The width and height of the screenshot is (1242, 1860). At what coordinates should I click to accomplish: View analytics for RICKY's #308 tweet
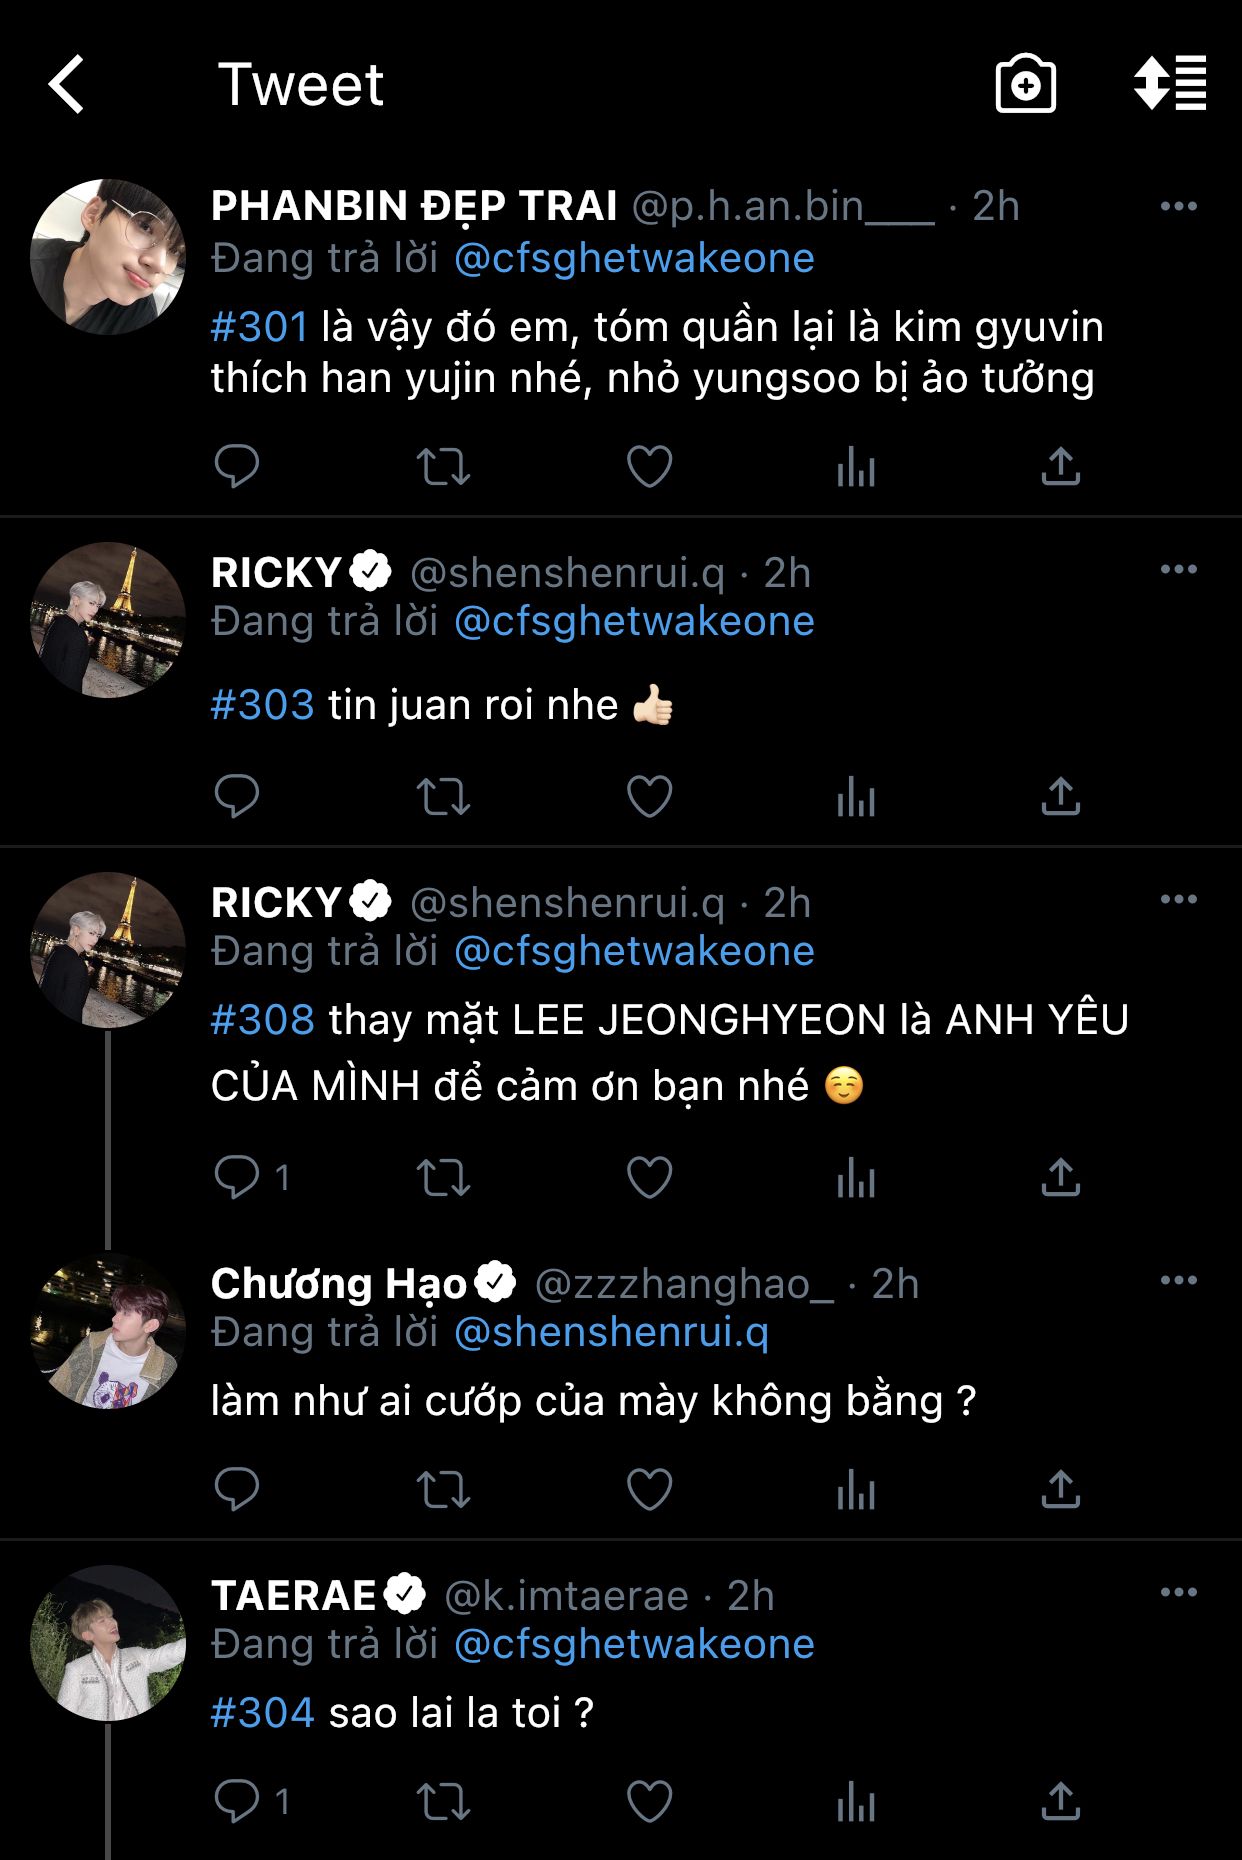pyautogui.click(x=856, y=1177)
